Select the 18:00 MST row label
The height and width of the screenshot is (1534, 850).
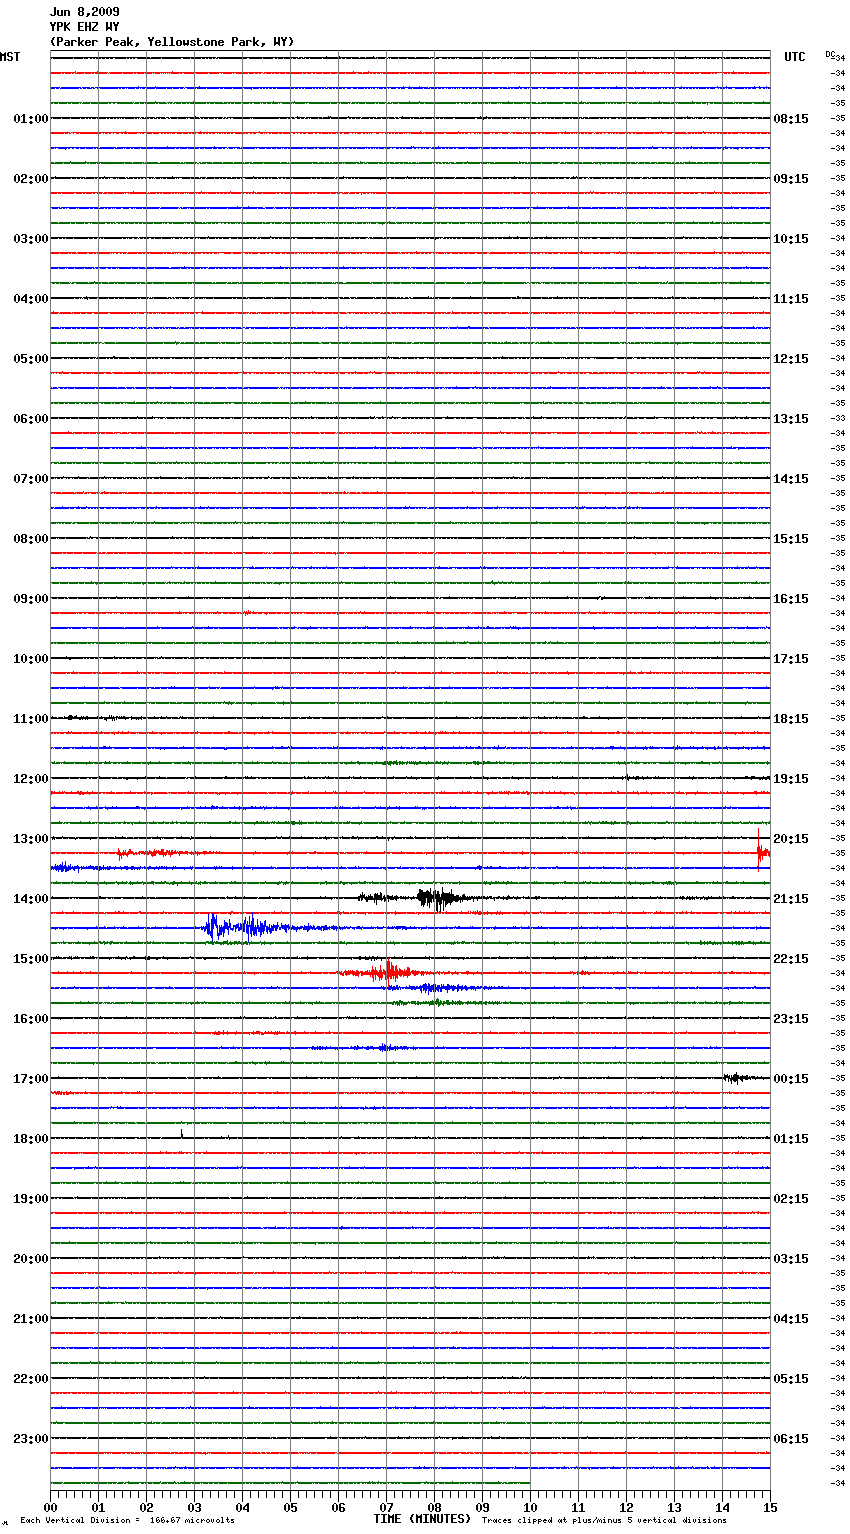tap(31, 1139)
